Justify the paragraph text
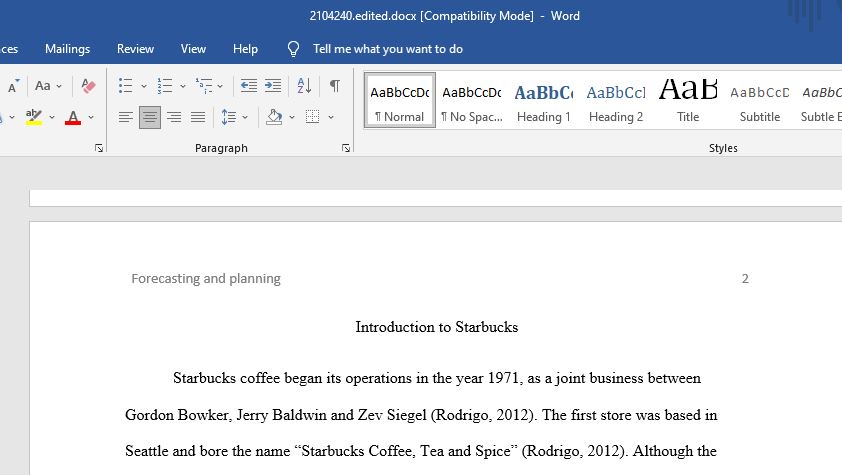This screenshot has width=842, height=475. coord(198,117)
